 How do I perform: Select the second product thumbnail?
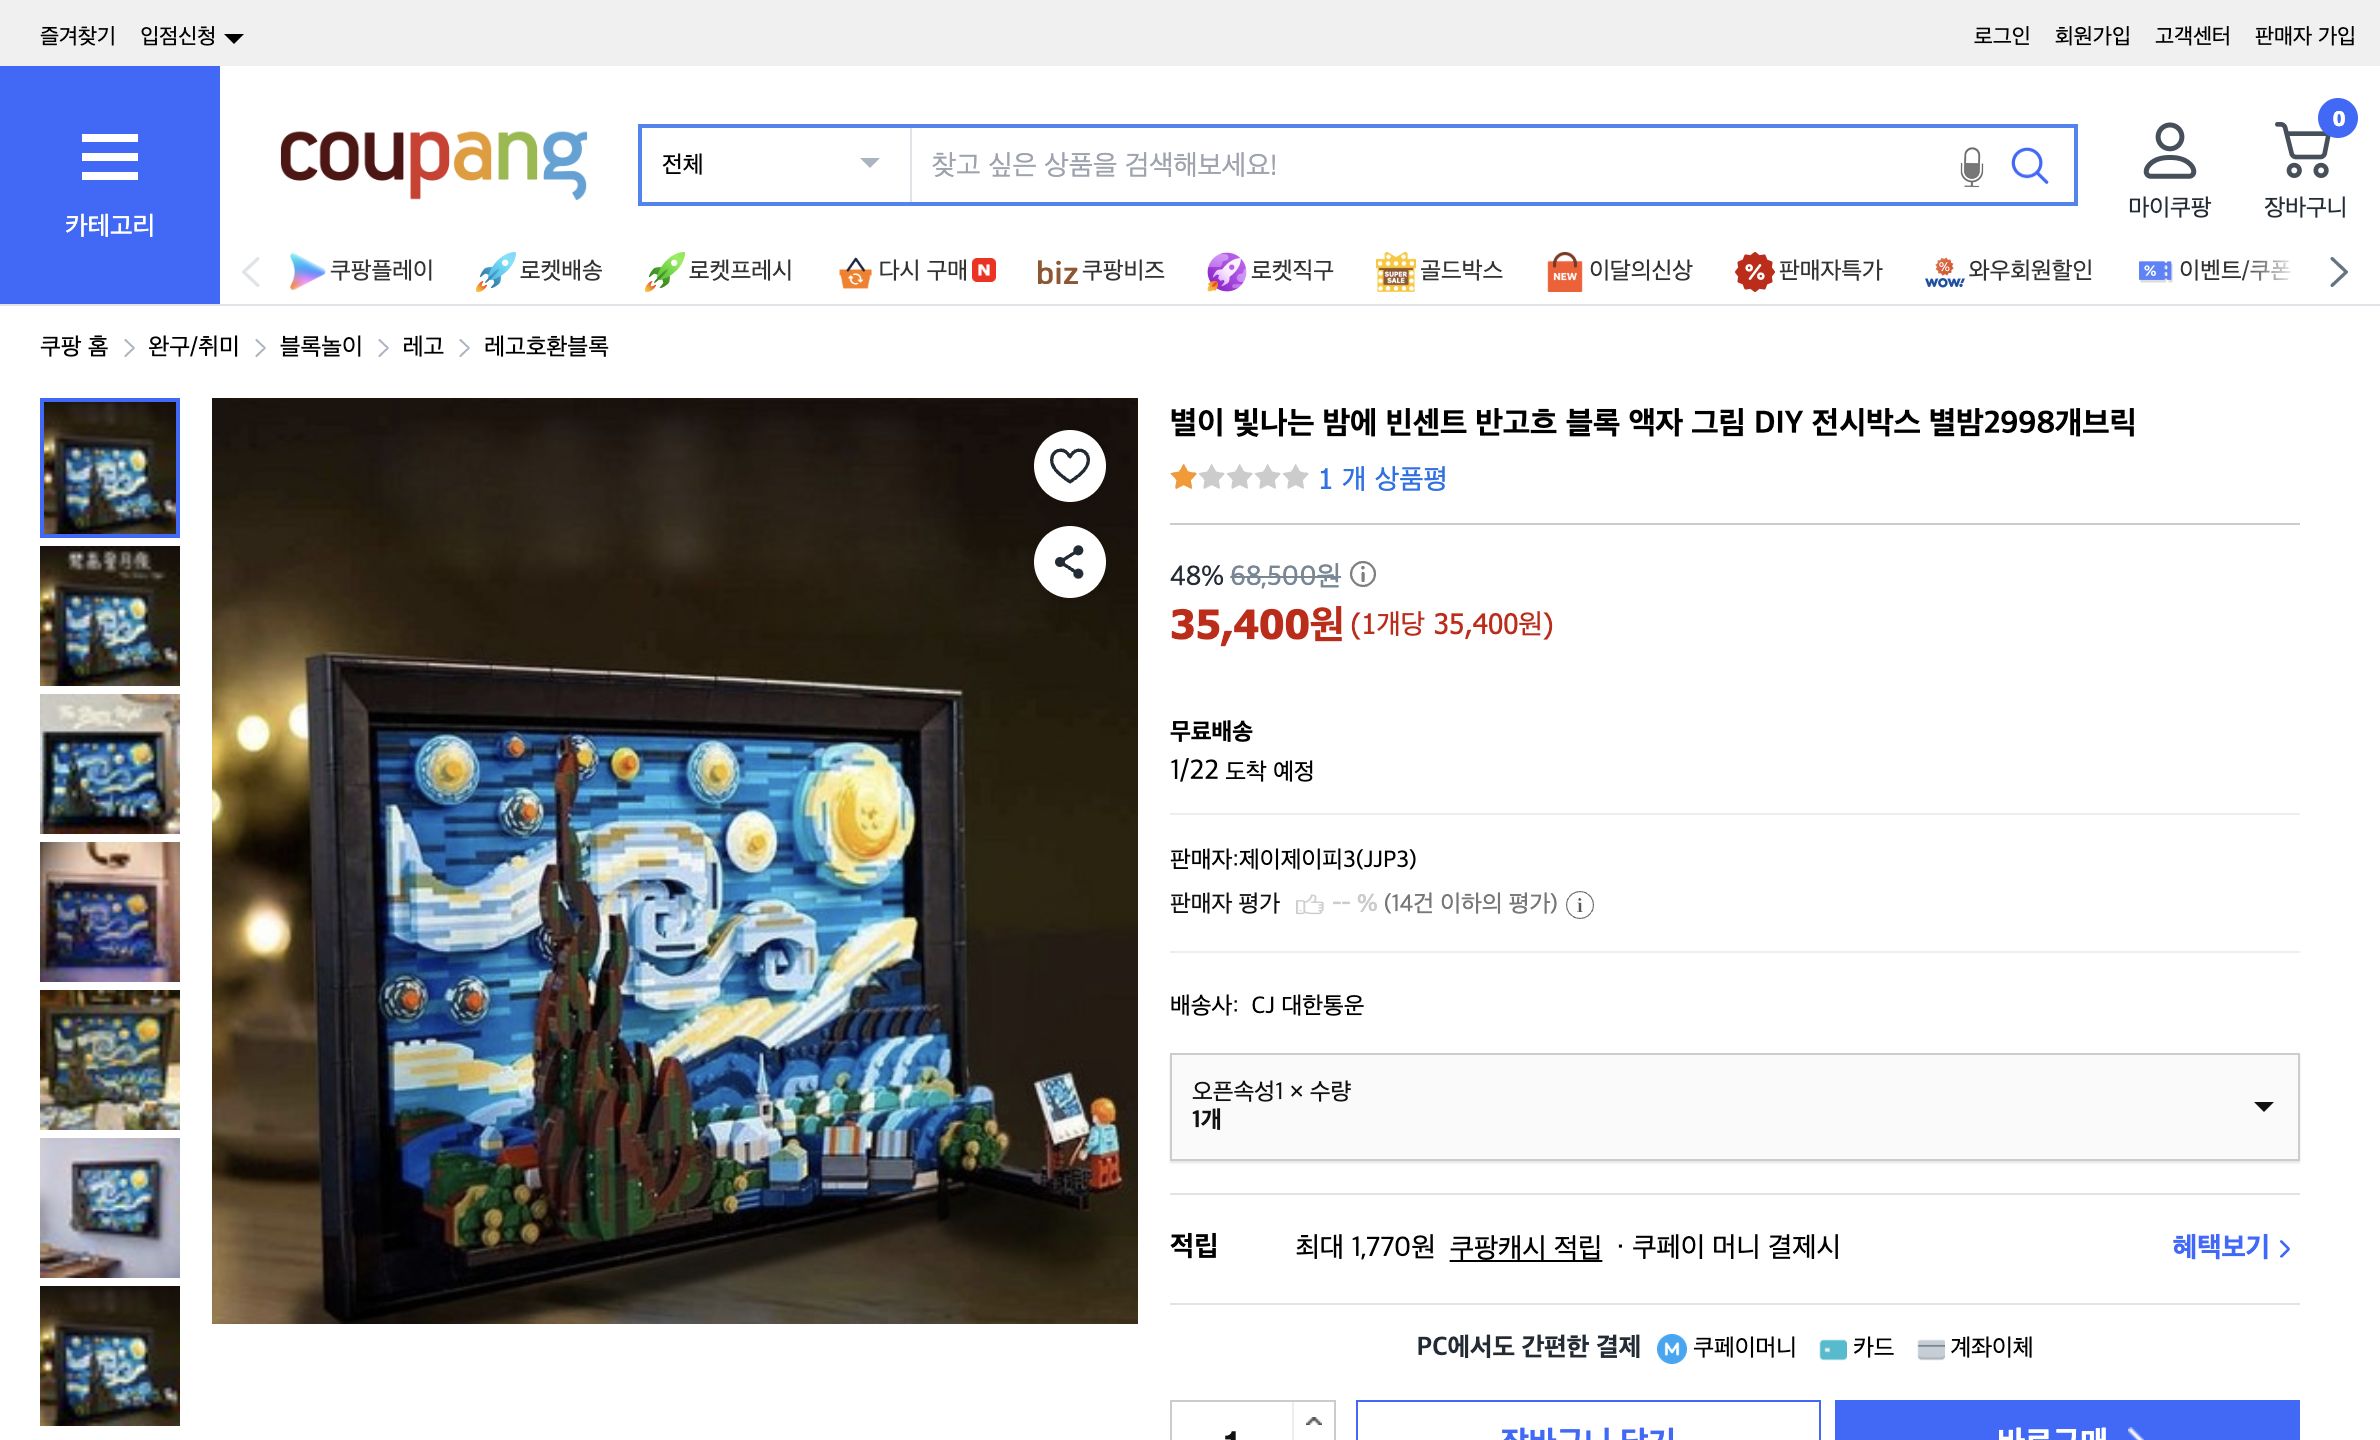tap(109, 615)
